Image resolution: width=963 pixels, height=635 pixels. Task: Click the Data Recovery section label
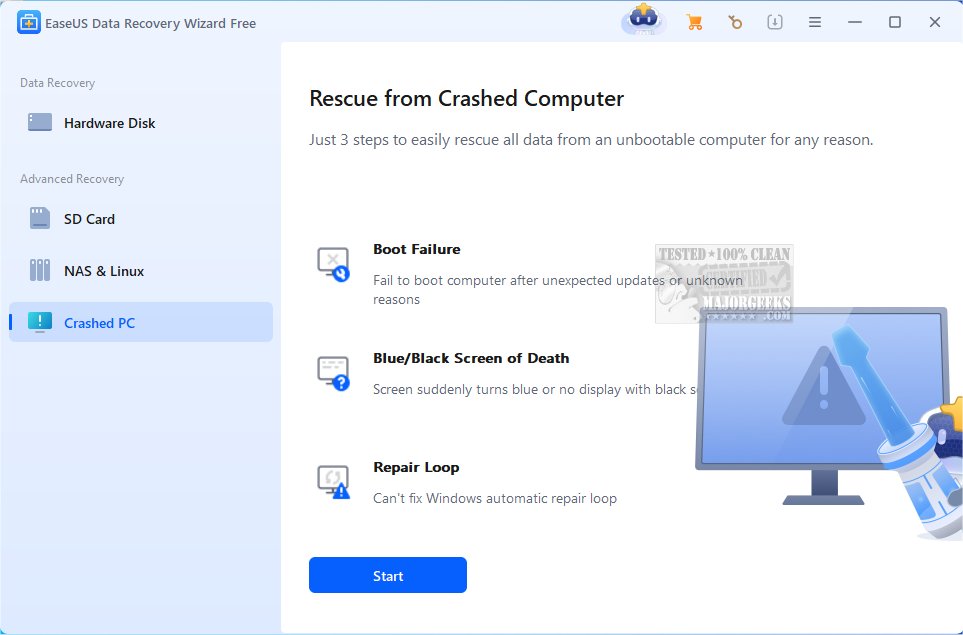[x=57, y=83]
